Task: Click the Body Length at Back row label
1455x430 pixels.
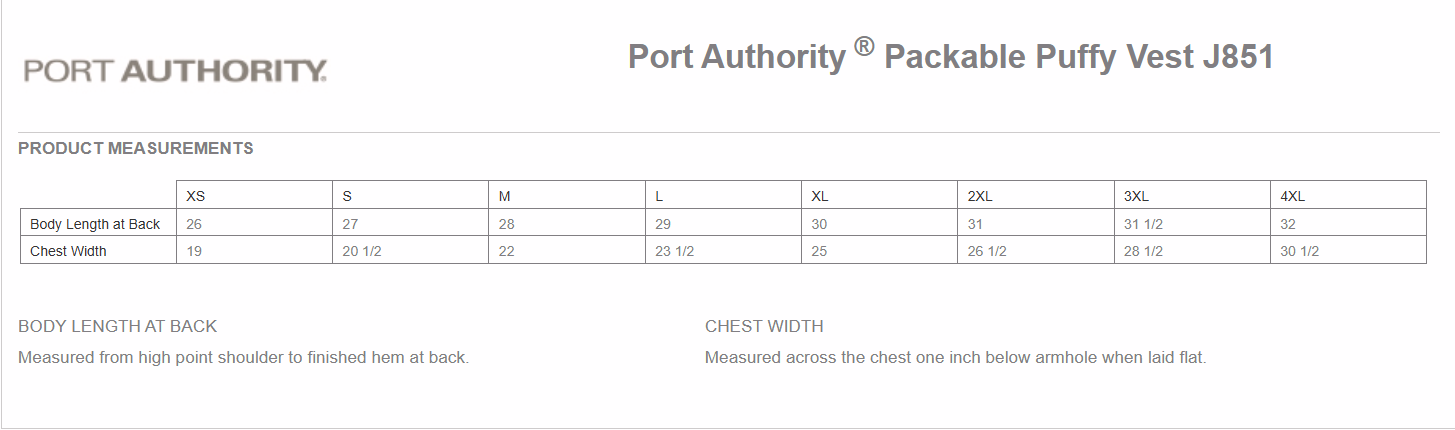Action: tap(95, 224)
